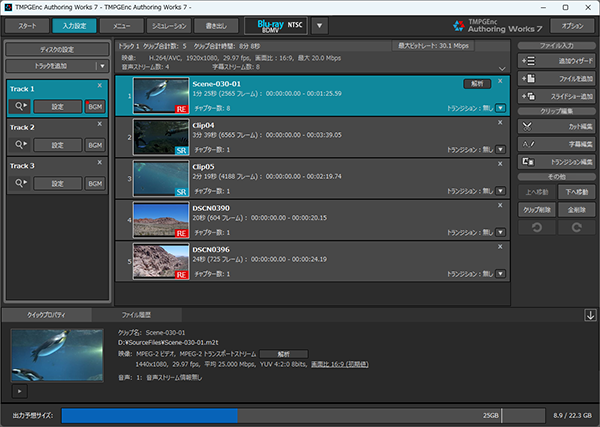The image size is (600, 427).
Task: Open Cut Edit (カット編集) scissors tool
Action: click(x=556, y=126)
